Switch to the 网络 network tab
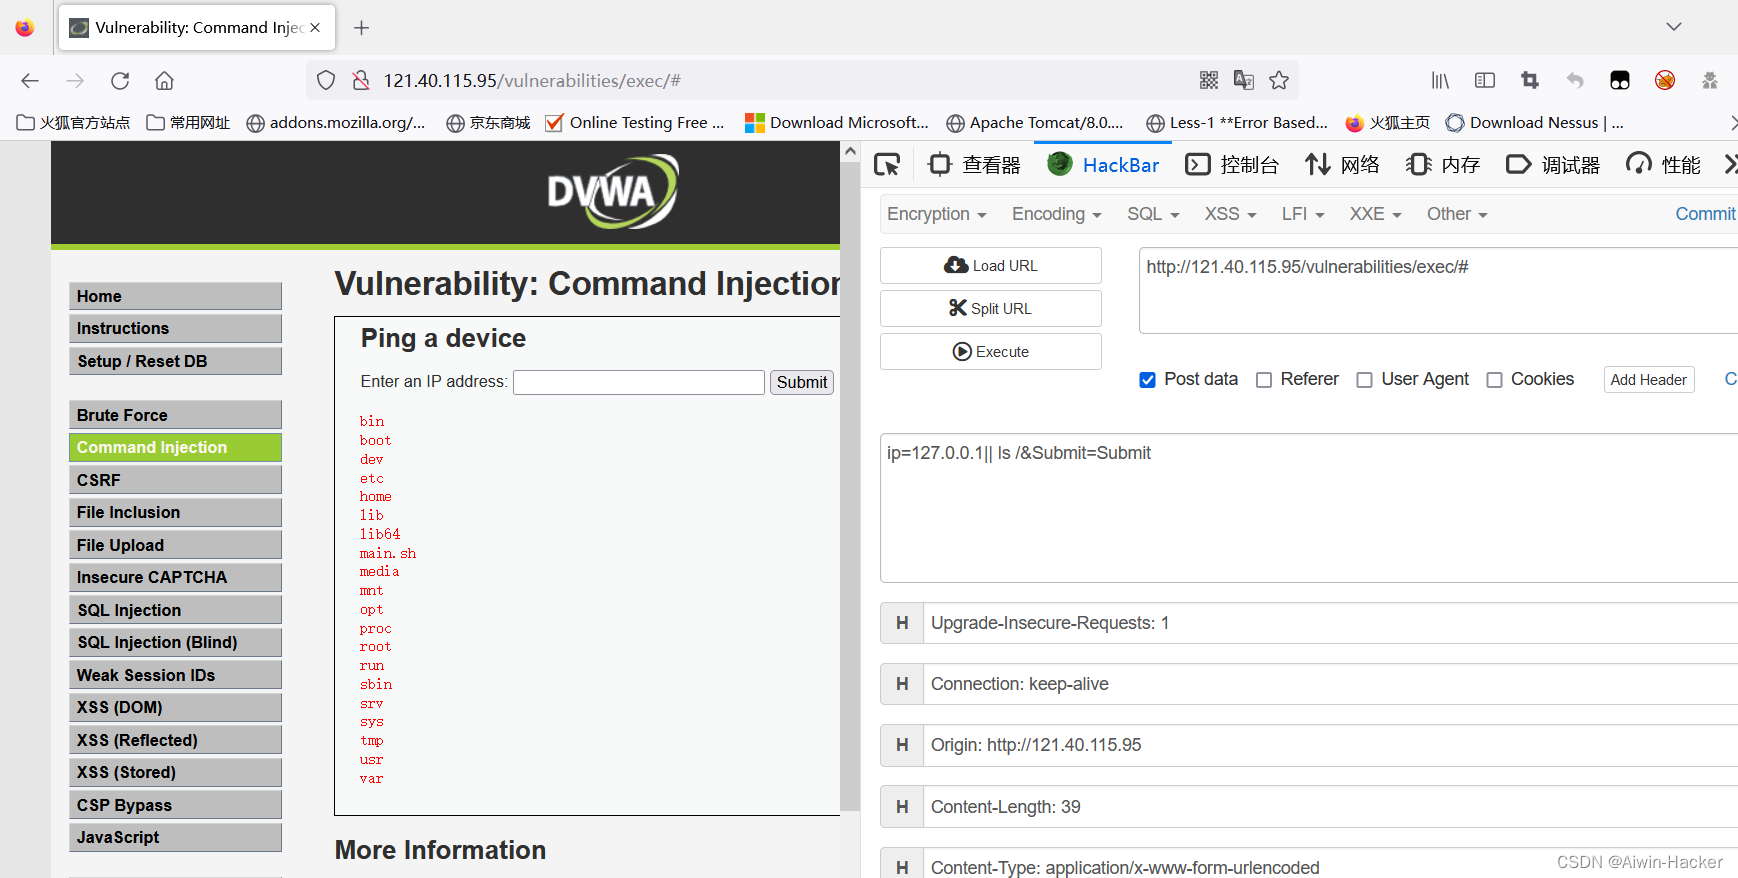The image size is (1738, 878). coord(1342,165)
